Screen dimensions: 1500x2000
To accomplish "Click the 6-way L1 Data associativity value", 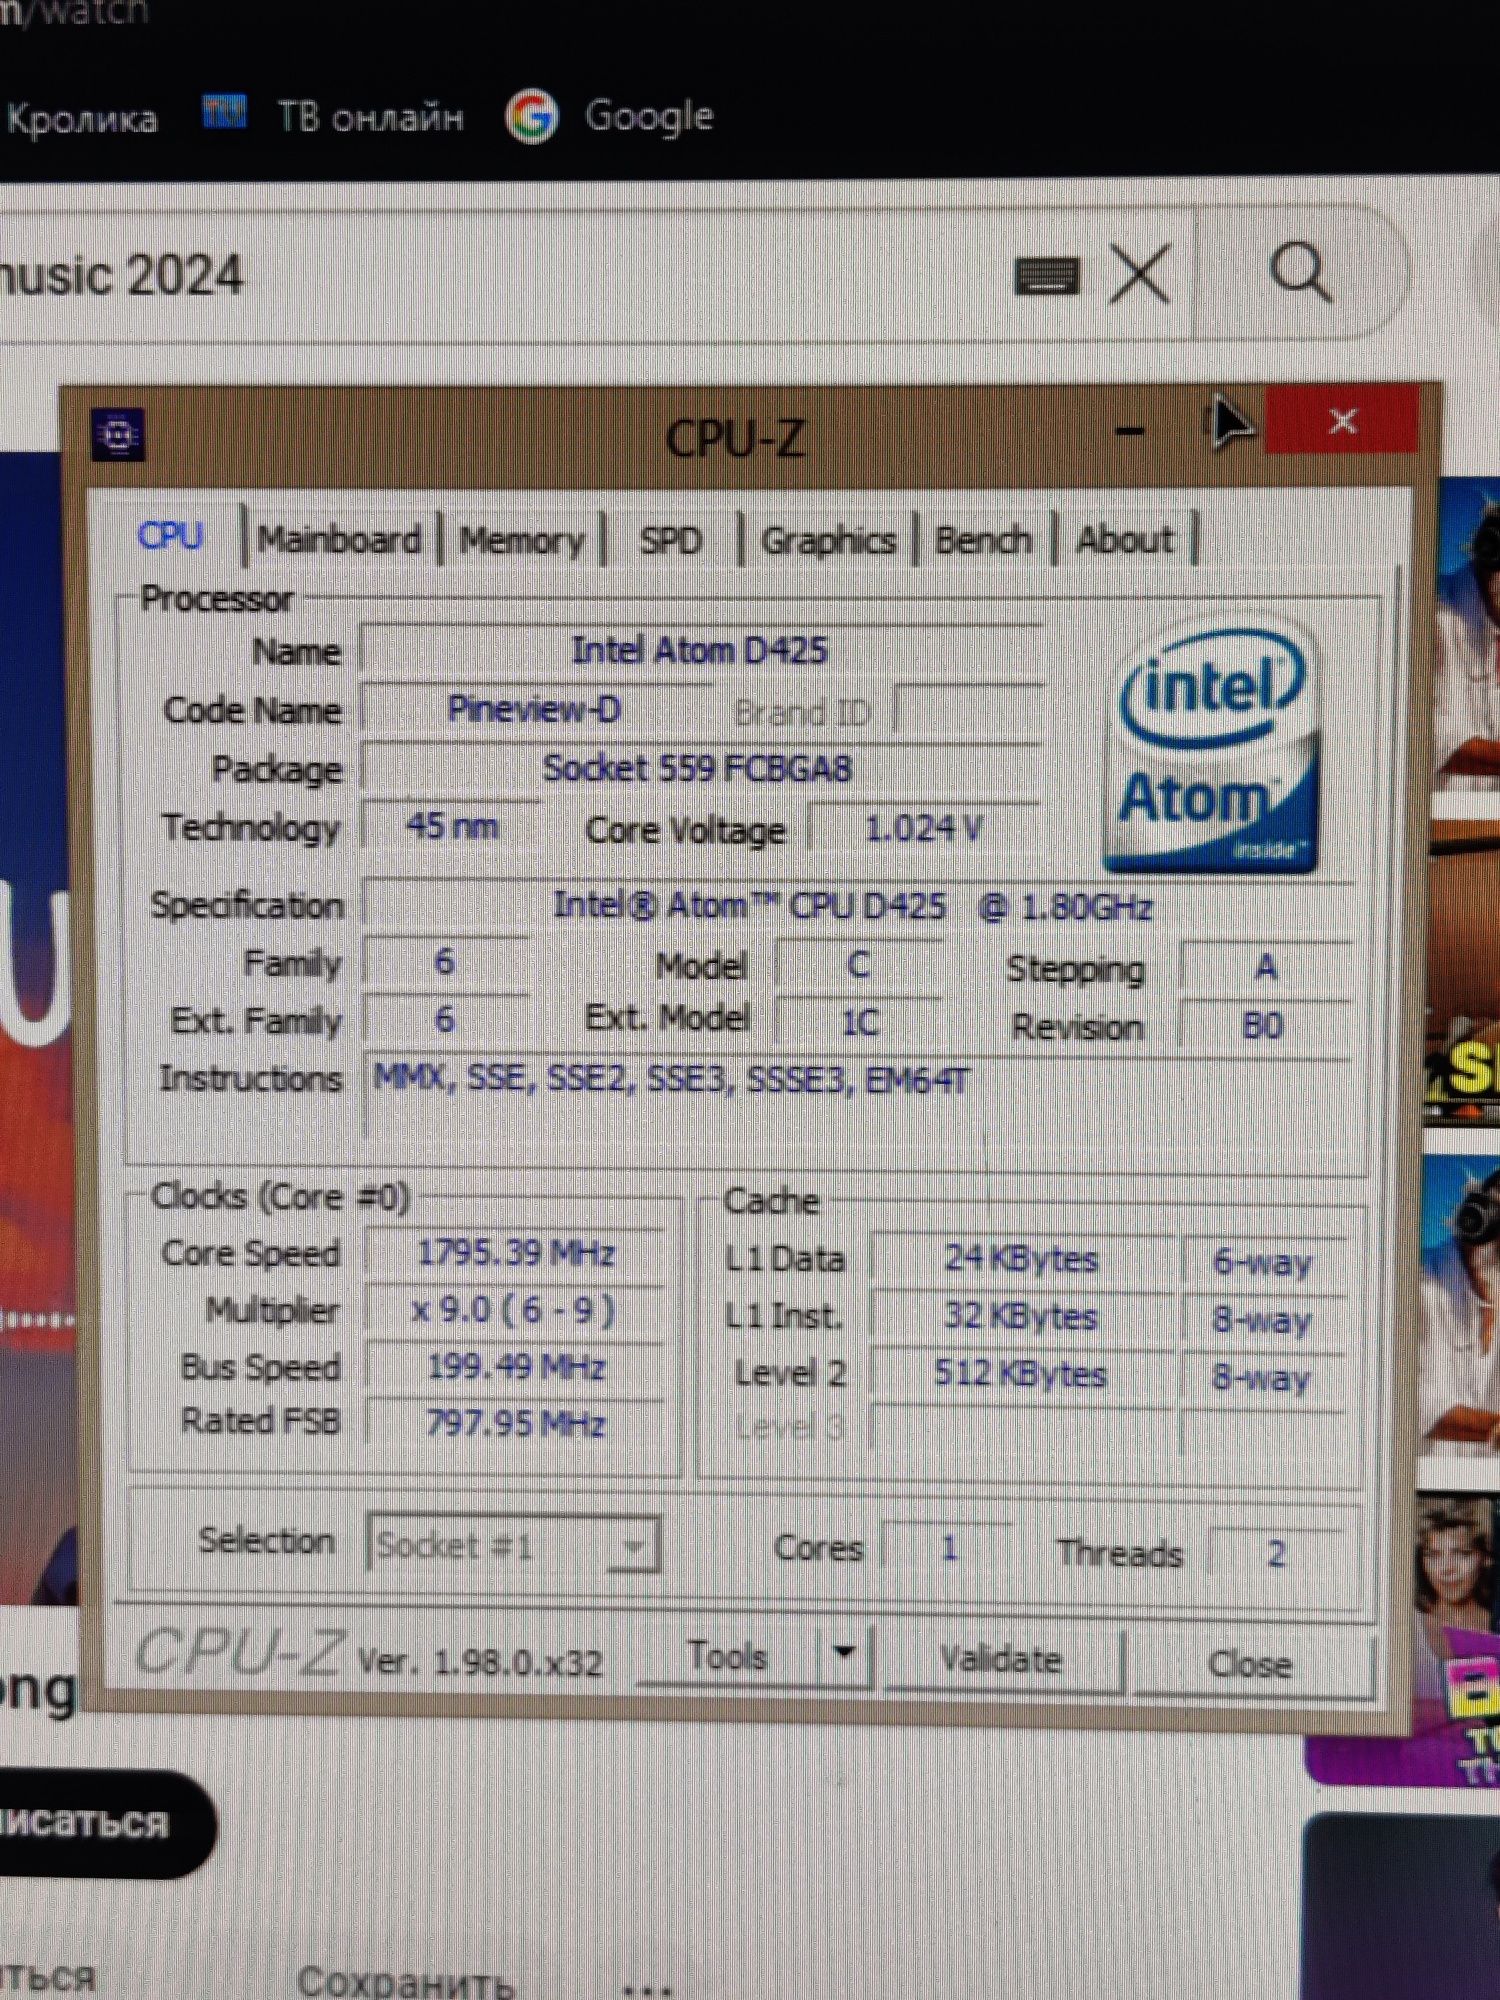I will click(1262, 1262).
